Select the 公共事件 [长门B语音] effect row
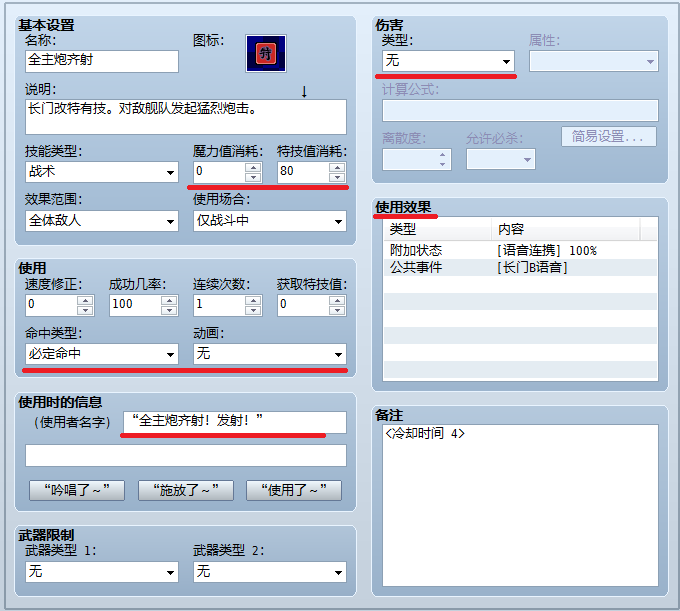Image resolution: width=680 pixels, height=611 pixels. (520, 268)
